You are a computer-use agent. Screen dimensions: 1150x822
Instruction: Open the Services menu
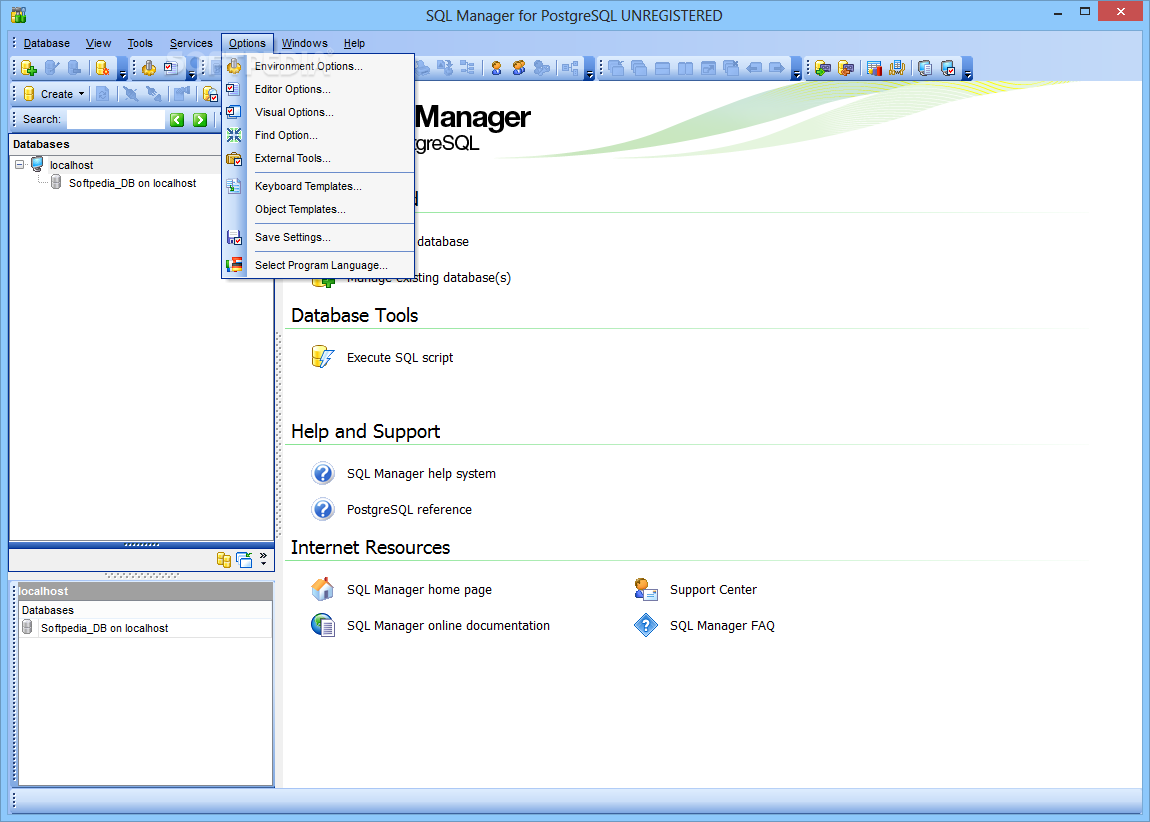pos(191,43)
